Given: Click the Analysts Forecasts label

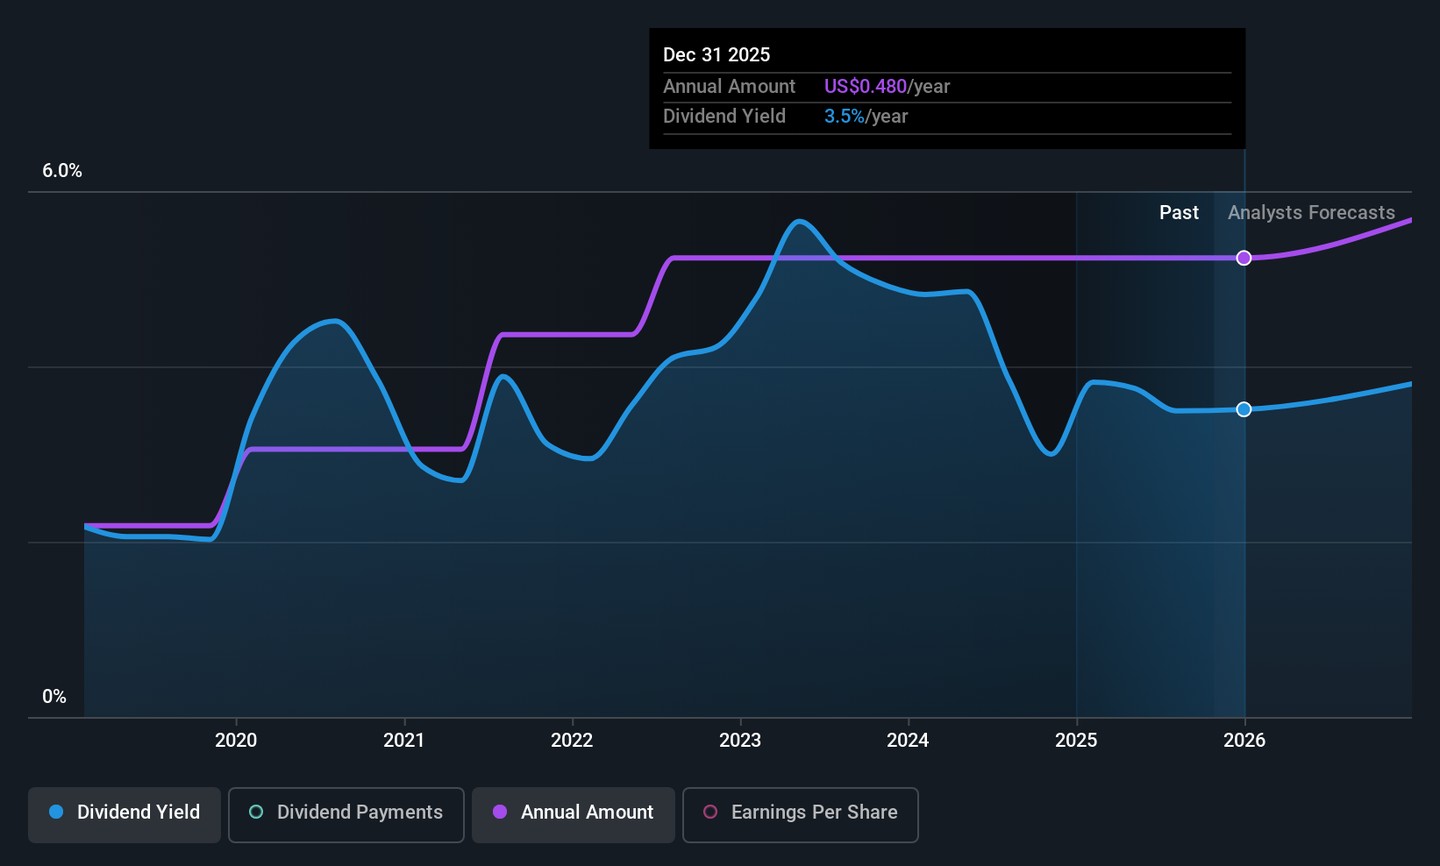Looking at the screenshot, I should (1311, 213).
